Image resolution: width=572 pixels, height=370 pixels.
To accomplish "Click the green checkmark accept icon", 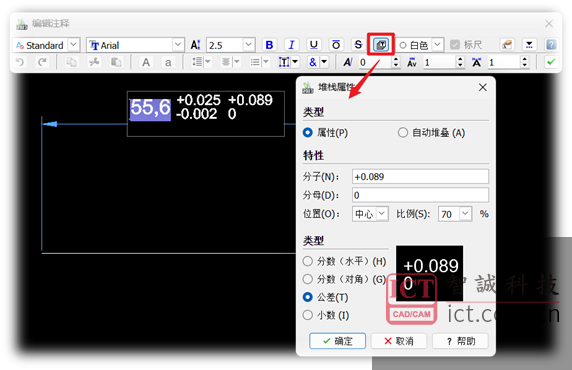I will pos(551,62).
